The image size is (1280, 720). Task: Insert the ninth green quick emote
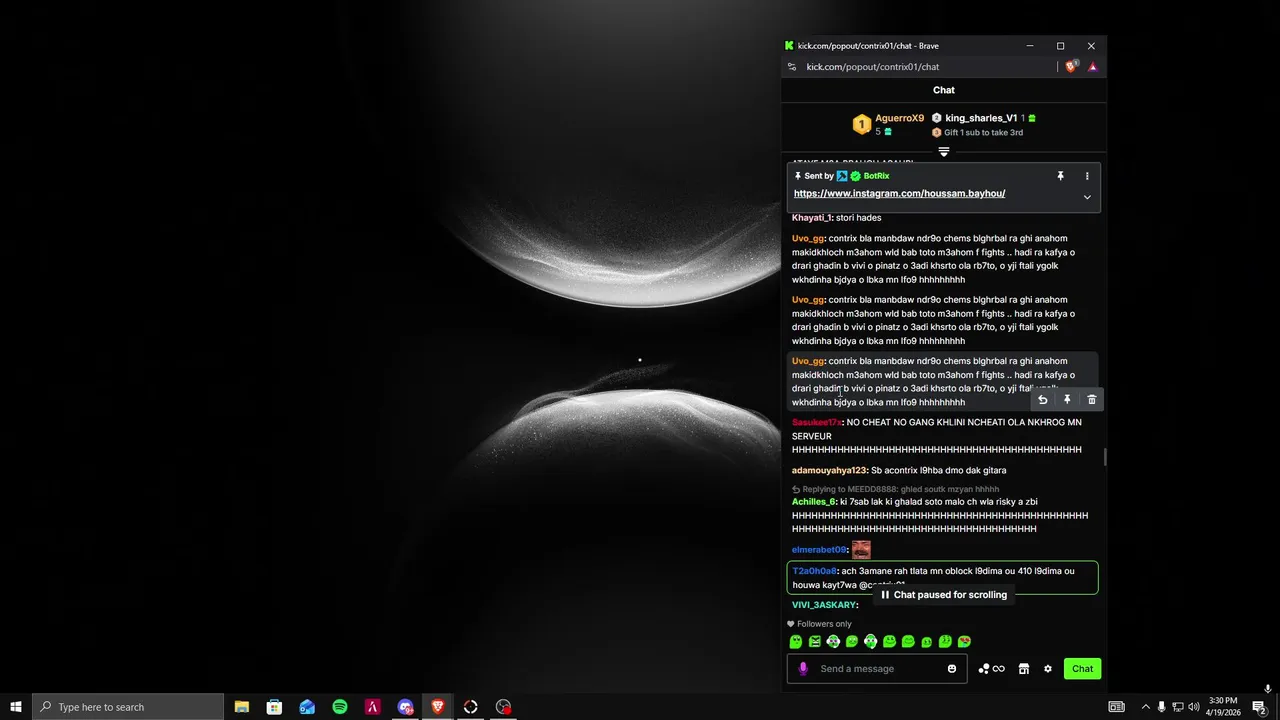pos(945,642)
